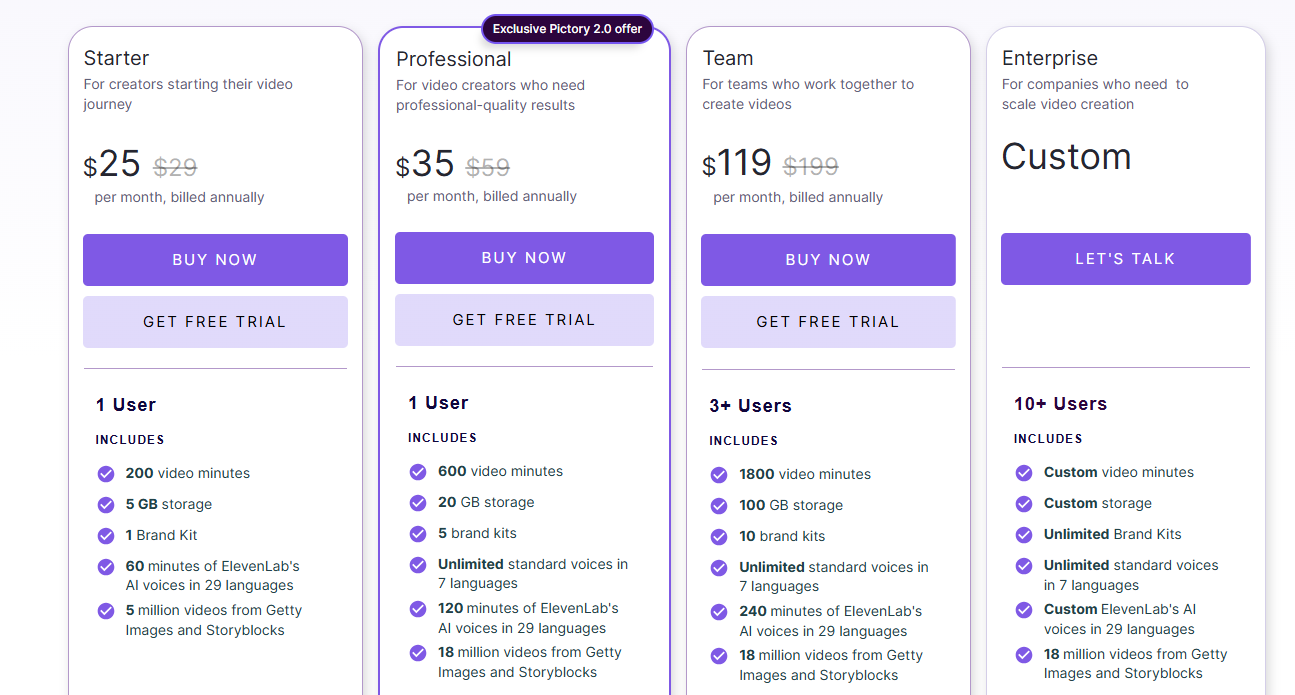Click the checkmark beside 1800 video minutes

tap(719, 474)
